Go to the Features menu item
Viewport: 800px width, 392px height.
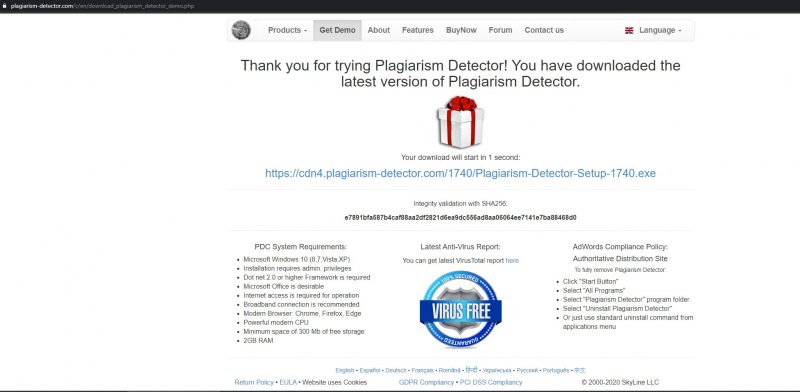pyautogui.click(x=417, y=30)
